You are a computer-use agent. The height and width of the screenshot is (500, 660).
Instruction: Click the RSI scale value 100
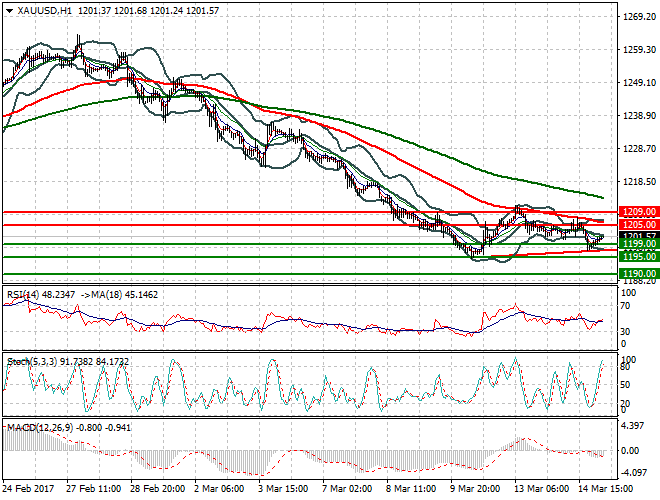(628, 292)
